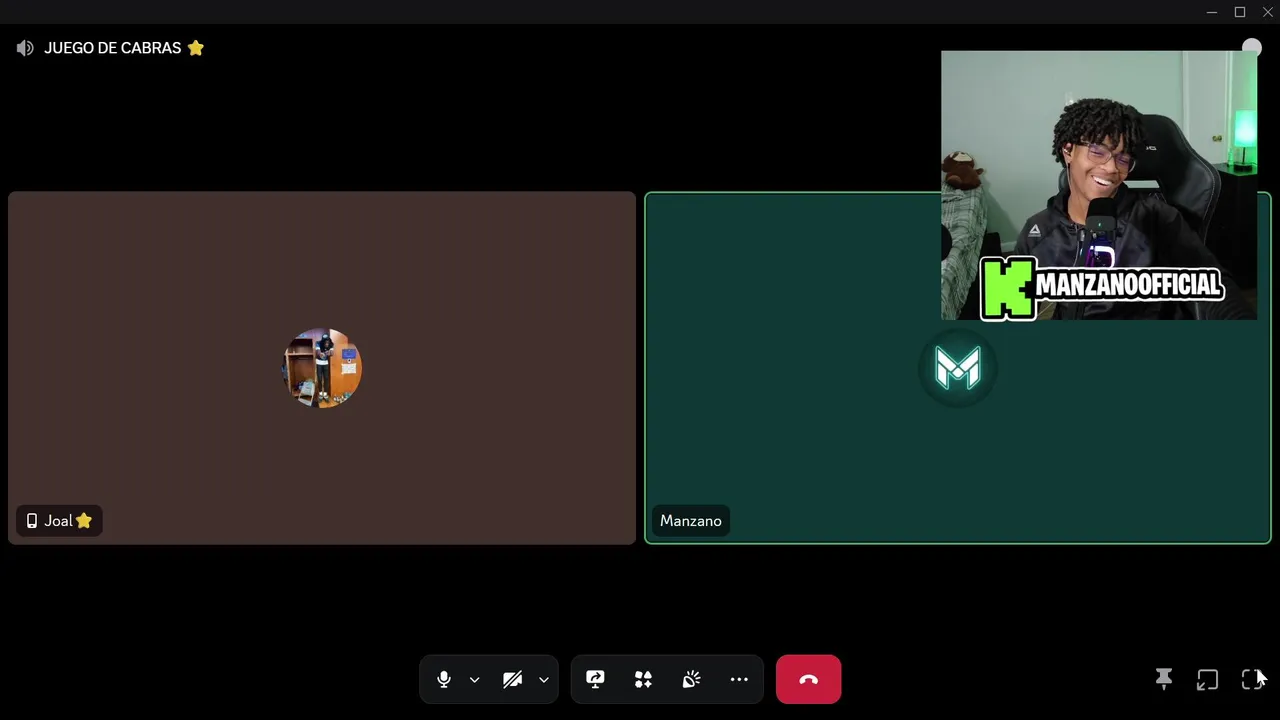The image size is (1280, 720).
Task: Share your screen
Action: tap(595, 680)
